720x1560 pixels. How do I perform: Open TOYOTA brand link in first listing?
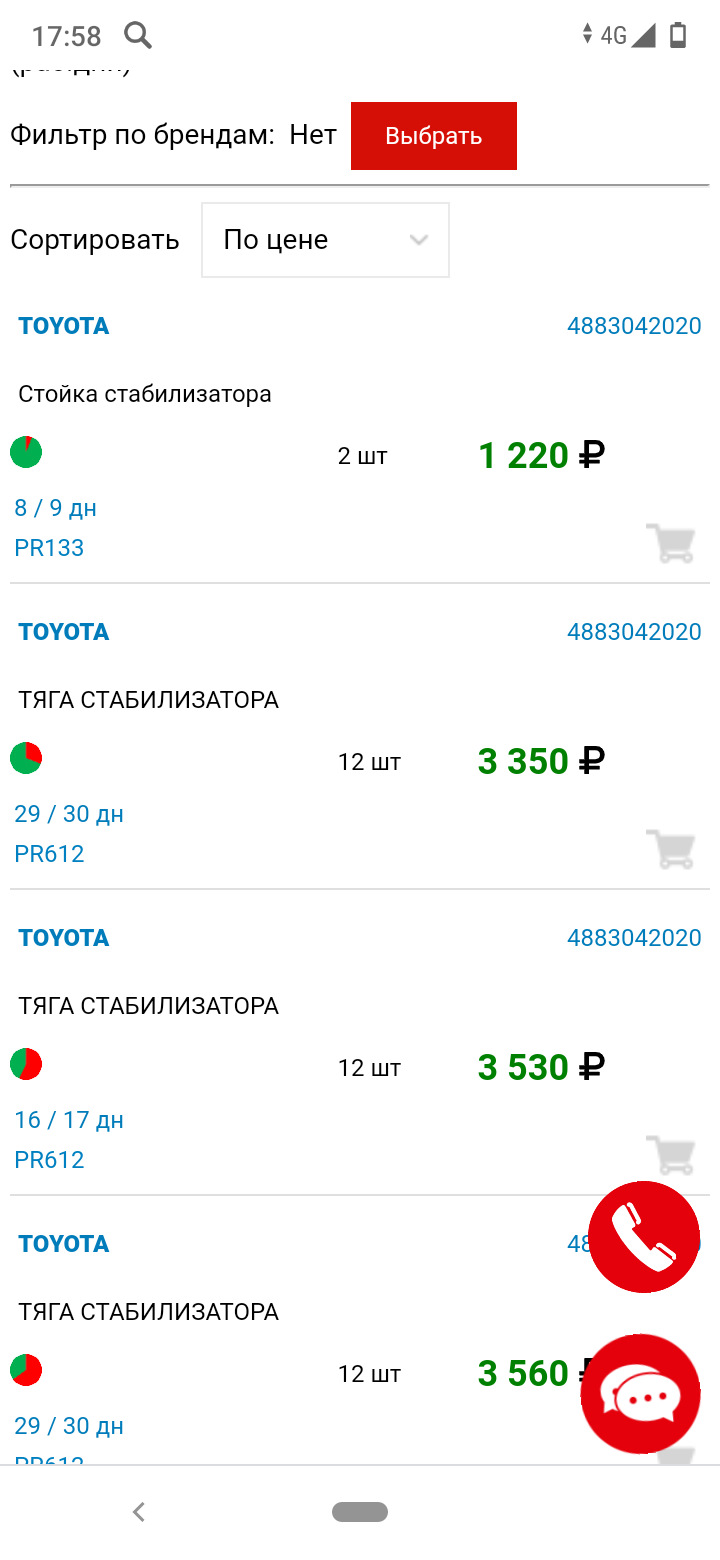pyautogui.click(x=64, y=326)
